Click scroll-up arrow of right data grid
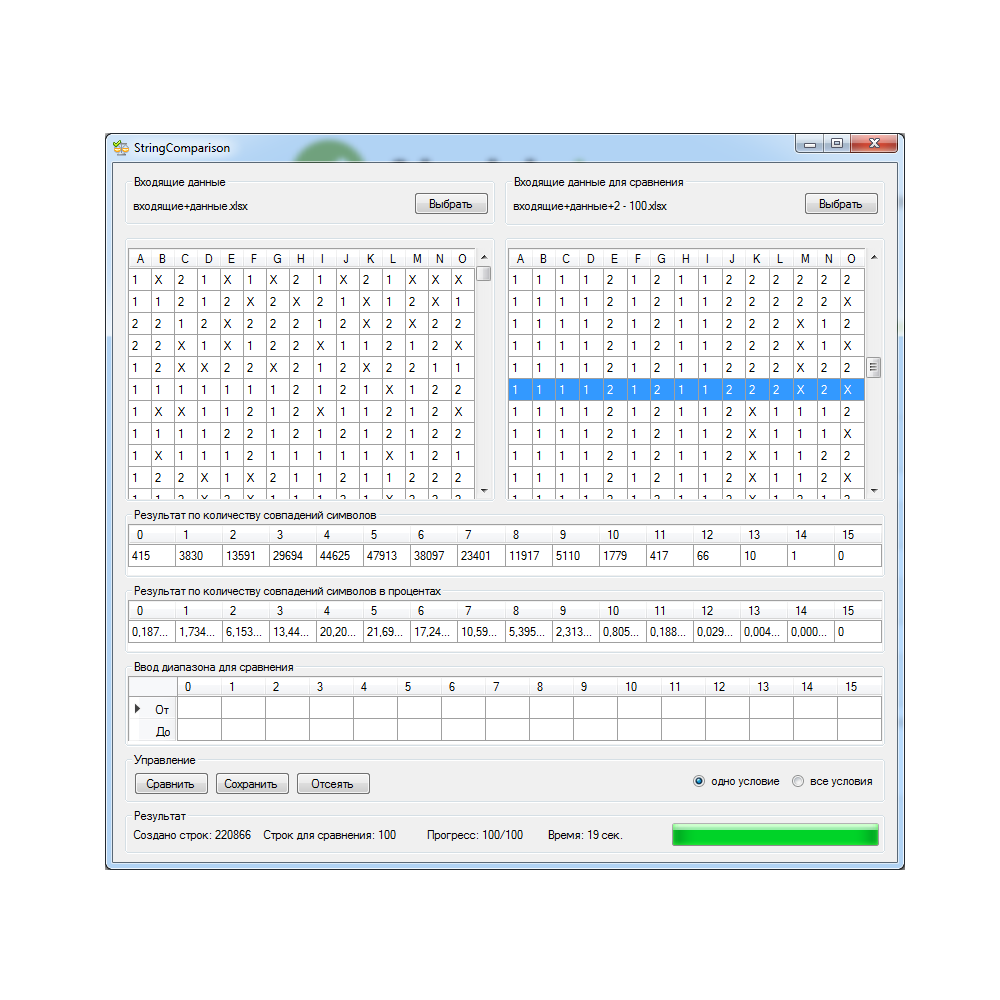1000x1000 pixels. 873,257
